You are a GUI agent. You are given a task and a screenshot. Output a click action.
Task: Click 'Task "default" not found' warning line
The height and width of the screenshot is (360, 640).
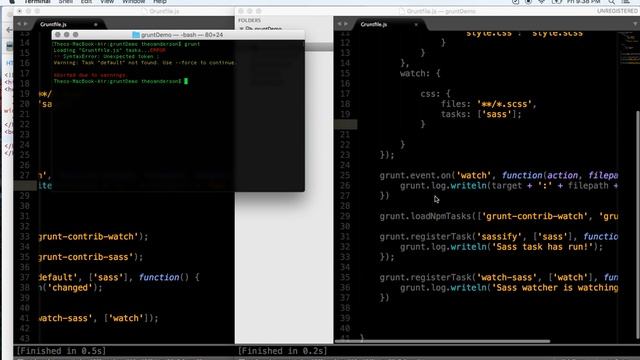144,63
